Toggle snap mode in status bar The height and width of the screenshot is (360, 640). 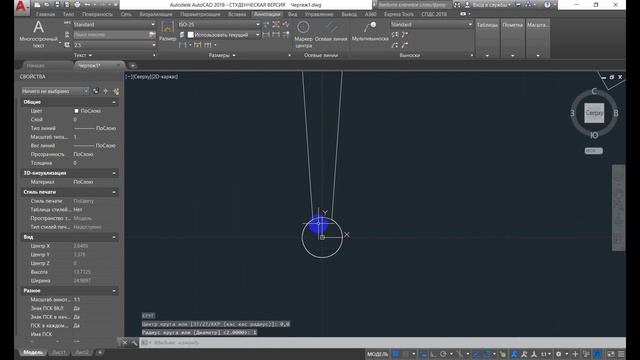point(405,354)
